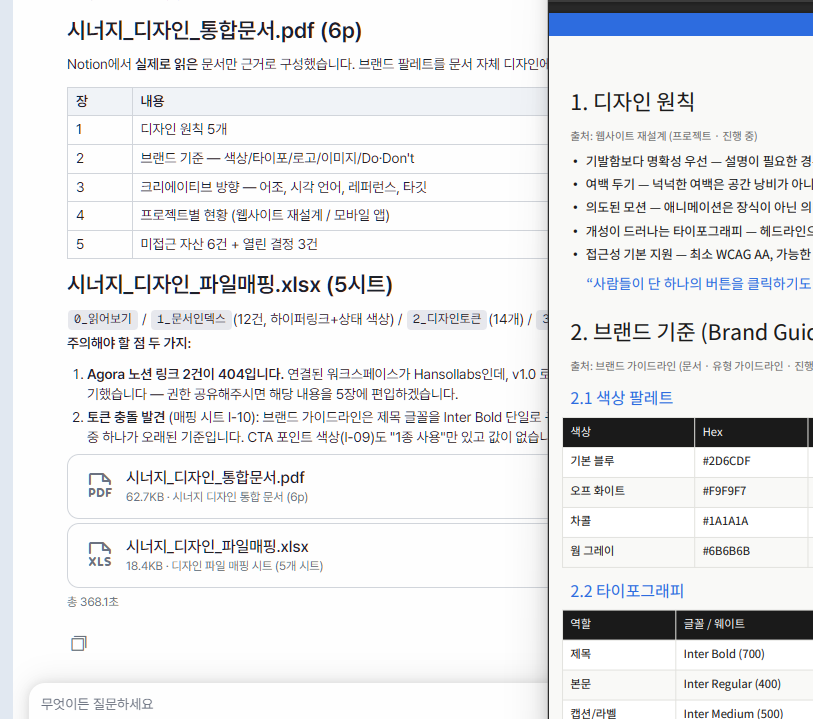Viewport: 813px width, 719px height.
Task: Focus the 무엇이든 질문하세요 input field
Action: (290, 704)
